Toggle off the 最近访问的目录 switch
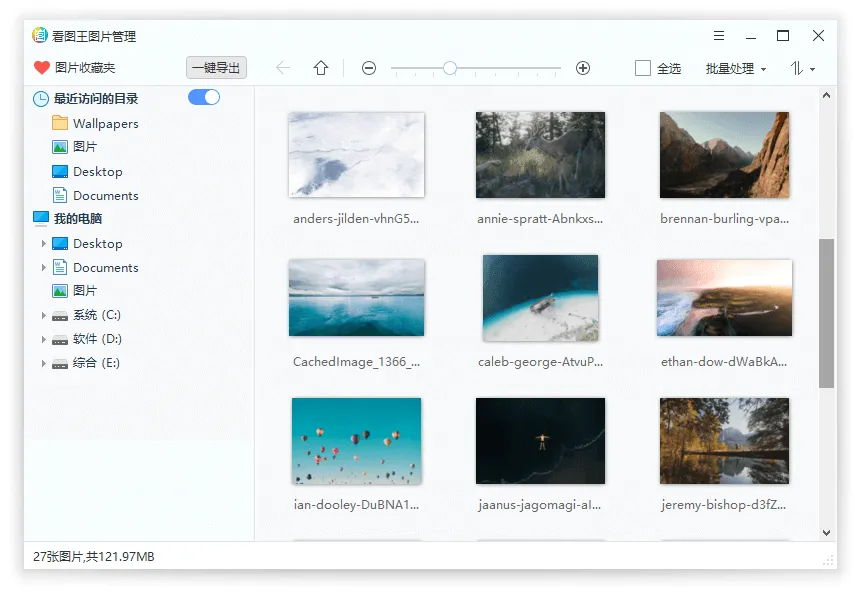Viewport: 861px width, 597px height. pos(205,98)
